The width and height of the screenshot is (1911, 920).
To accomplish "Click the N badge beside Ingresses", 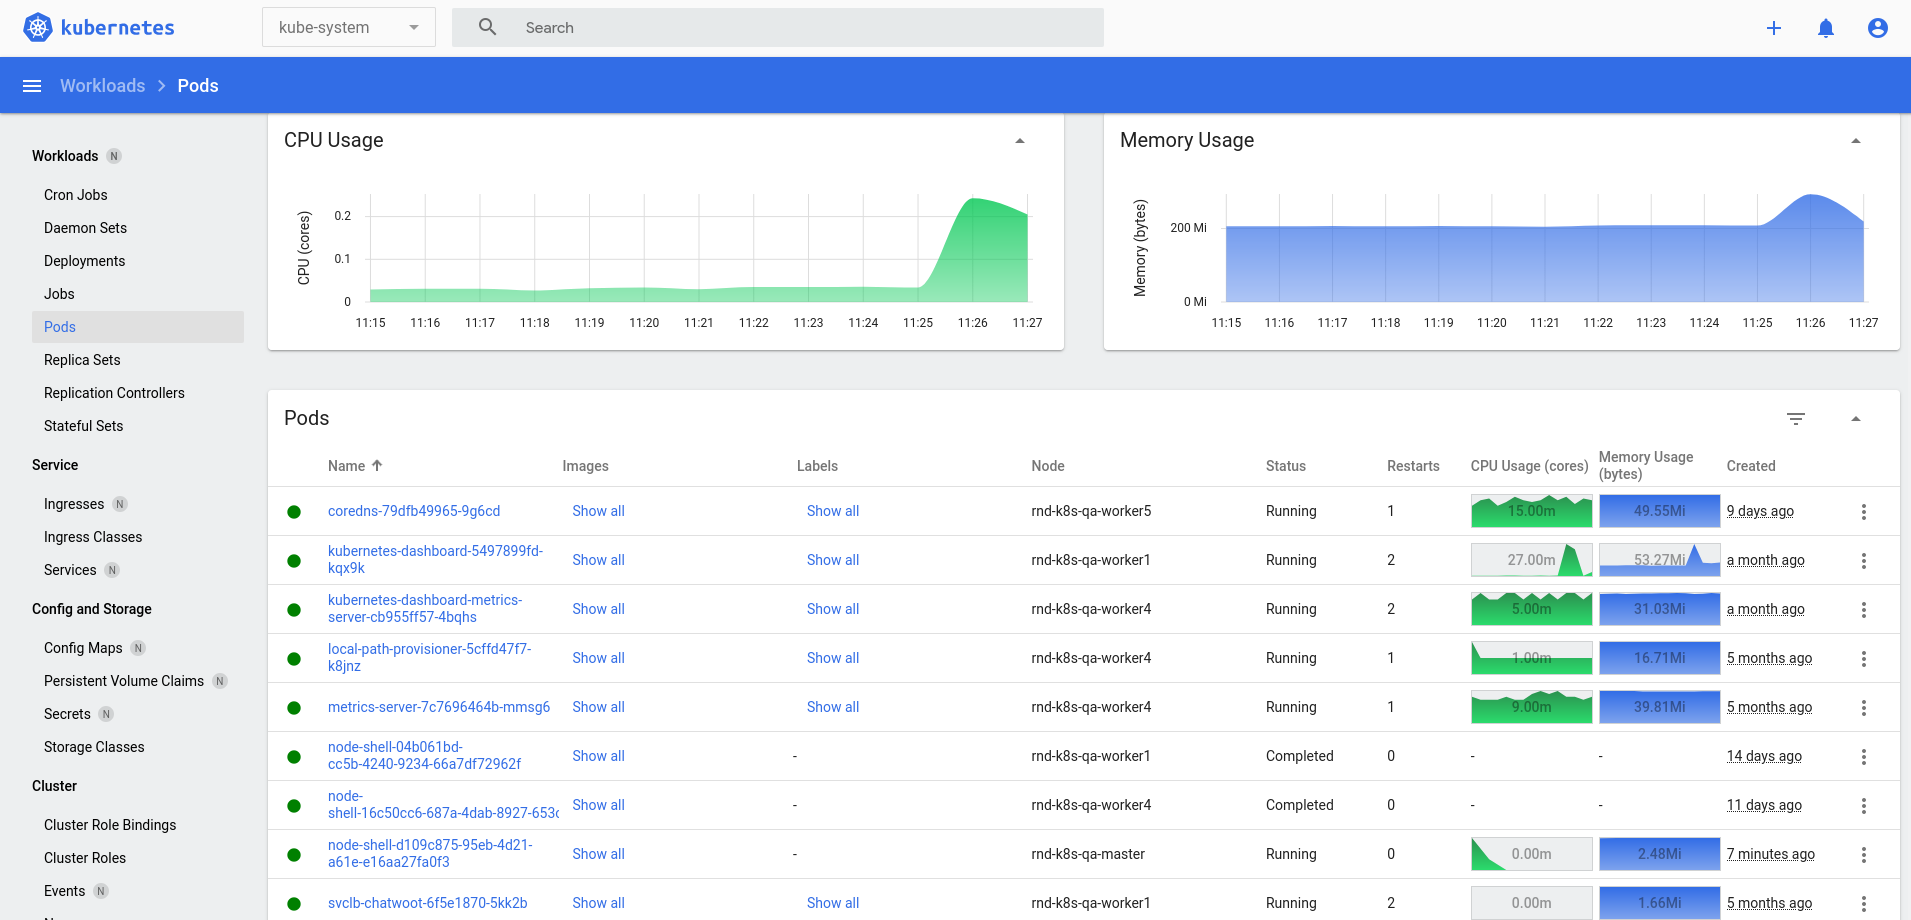I will tap(120, 504).
